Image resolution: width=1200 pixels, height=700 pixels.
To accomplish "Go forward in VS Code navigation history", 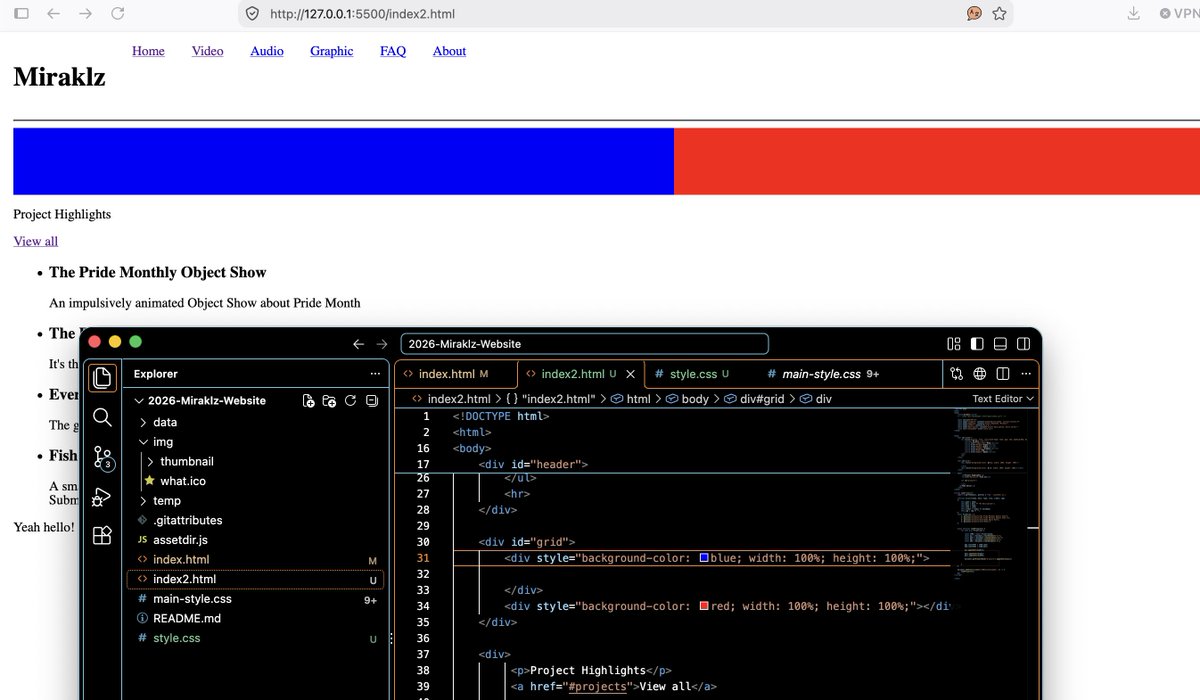I will tap(382, 344).
